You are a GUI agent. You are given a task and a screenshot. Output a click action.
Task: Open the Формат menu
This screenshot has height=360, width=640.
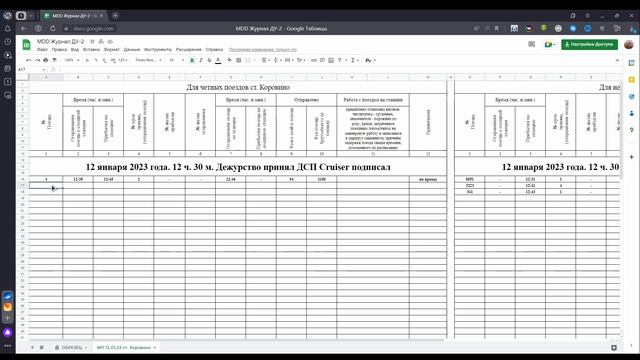click(111, 49)
